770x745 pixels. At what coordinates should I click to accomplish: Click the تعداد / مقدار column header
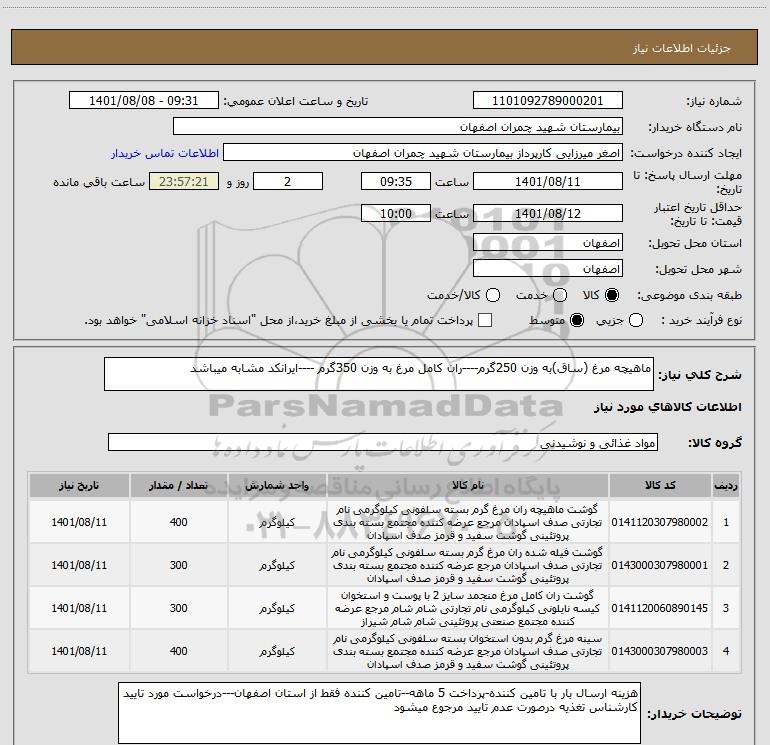(178, 486)
